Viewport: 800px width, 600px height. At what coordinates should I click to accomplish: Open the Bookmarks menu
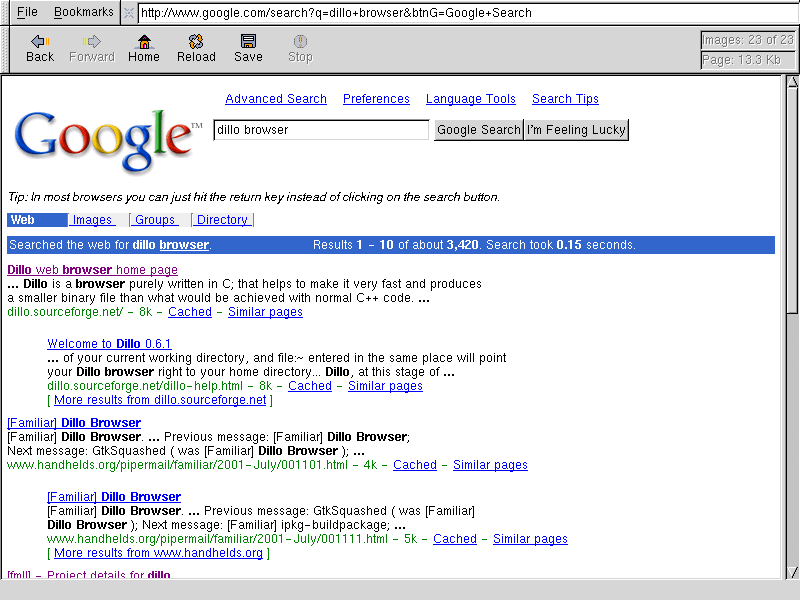coord(84,12)
